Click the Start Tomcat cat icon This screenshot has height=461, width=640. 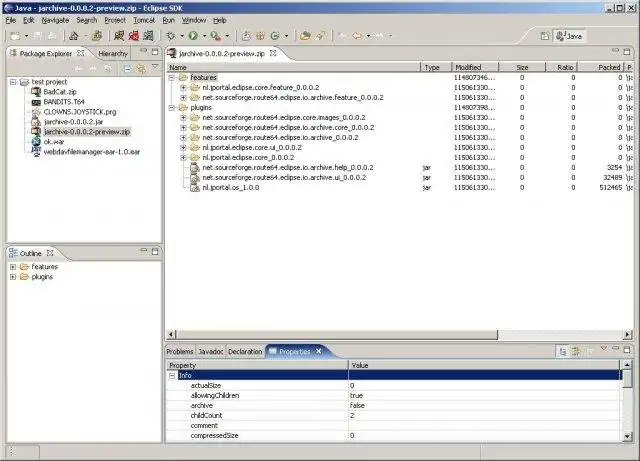[x=119, y=36]
